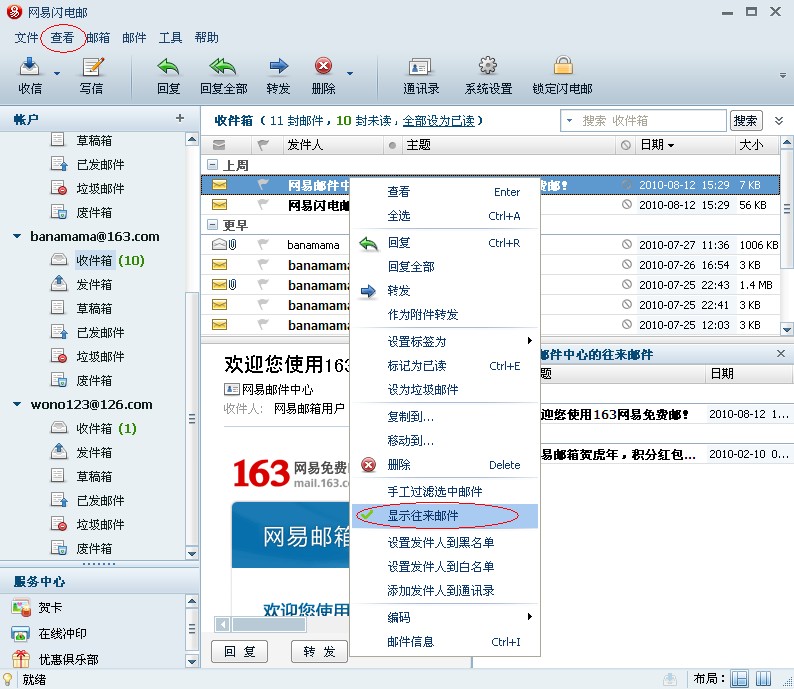Toggle flag on banamama 2010-07-26 message
The image size is (794, 689).
262,265
